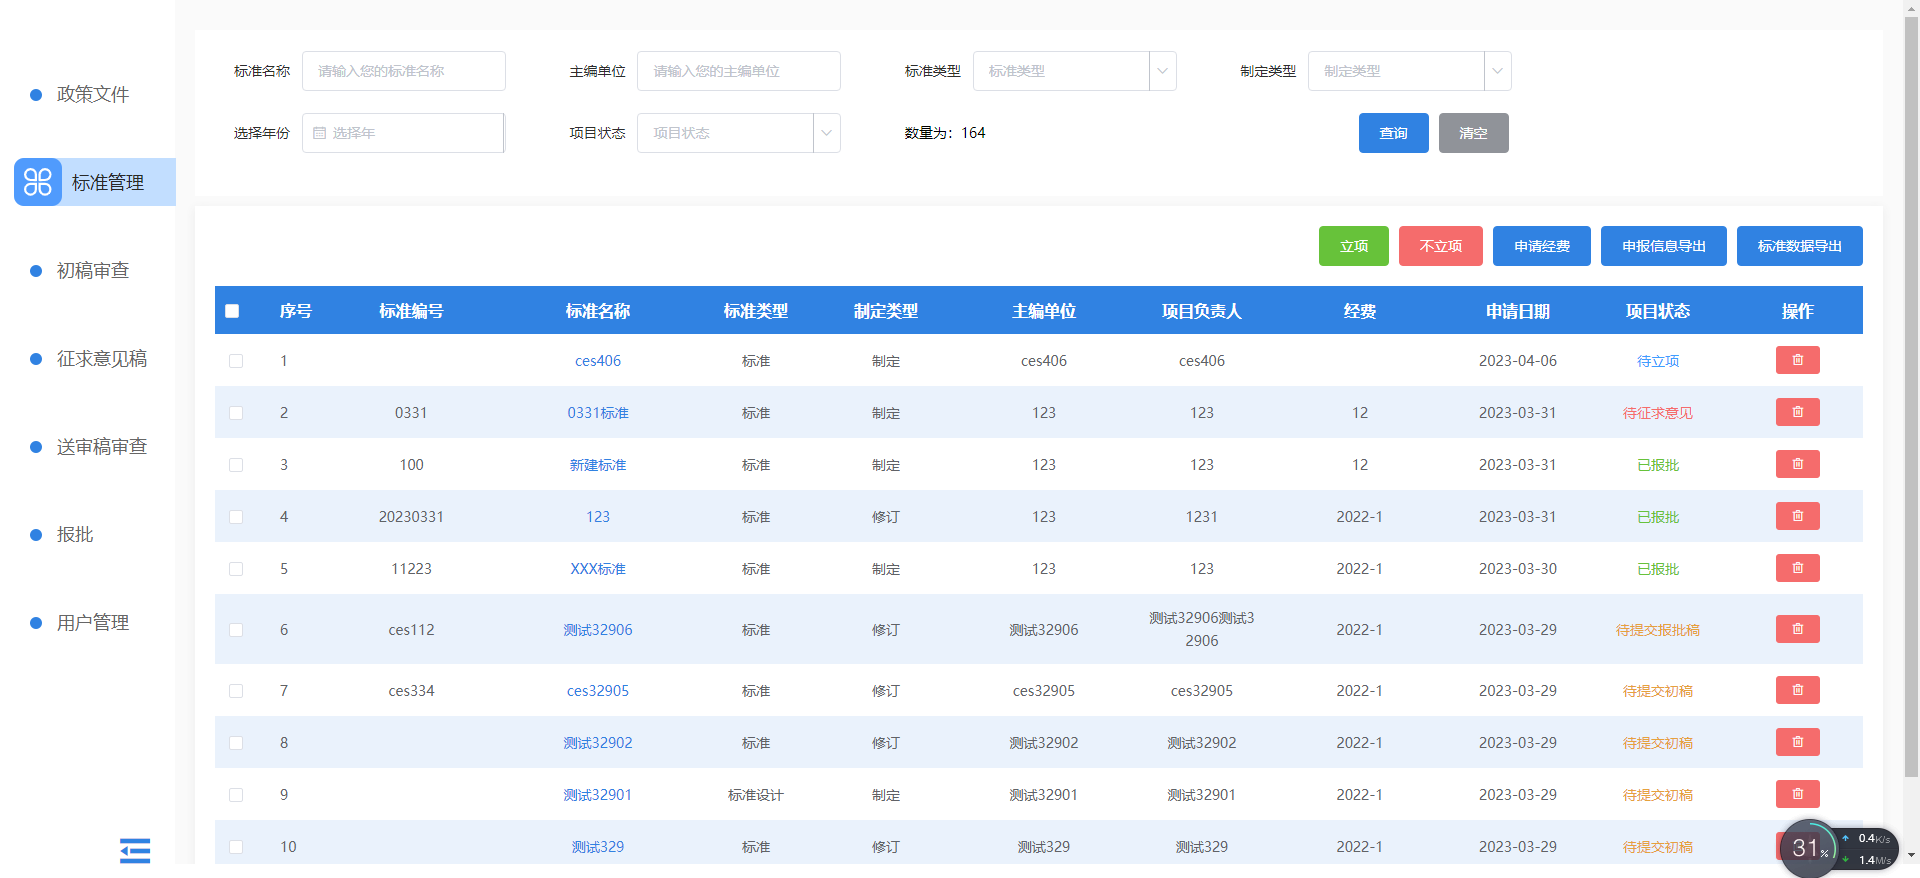Go to 用户管理 in sidebar

pos(93,622)
